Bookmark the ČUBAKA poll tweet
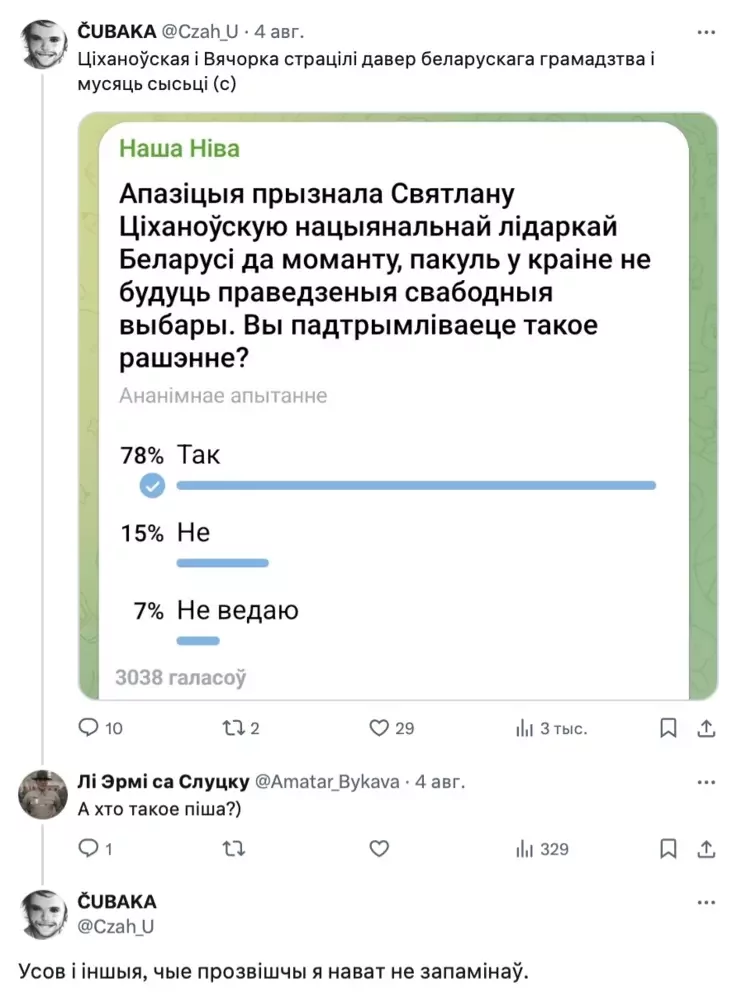 (668, 728)
